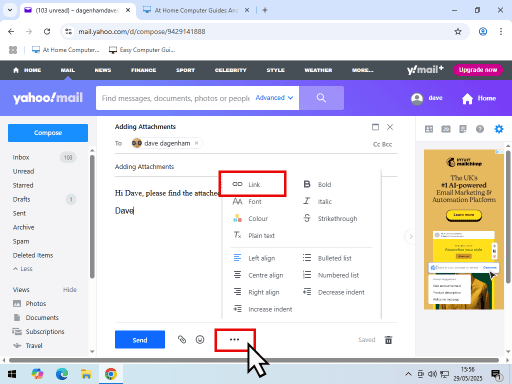
Task: Open the calendar icon in right panel
Action: click(x=446, y=129)
